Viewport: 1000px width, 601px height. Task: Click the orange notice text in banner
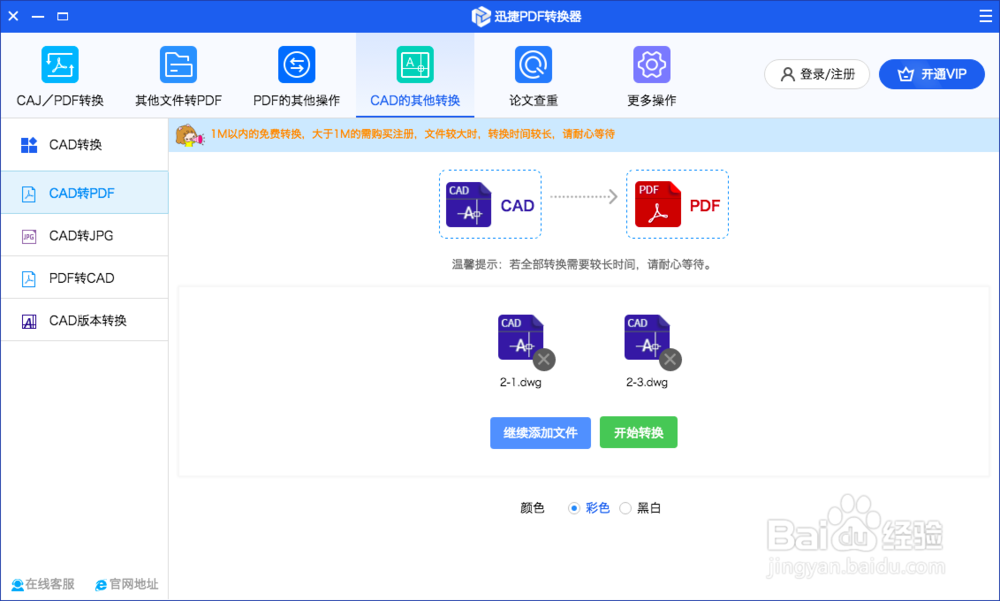click(413, 134)
